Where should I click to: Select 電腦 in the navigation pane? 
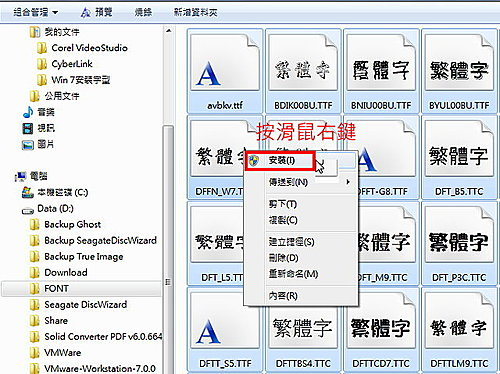(x=31, y=176)
